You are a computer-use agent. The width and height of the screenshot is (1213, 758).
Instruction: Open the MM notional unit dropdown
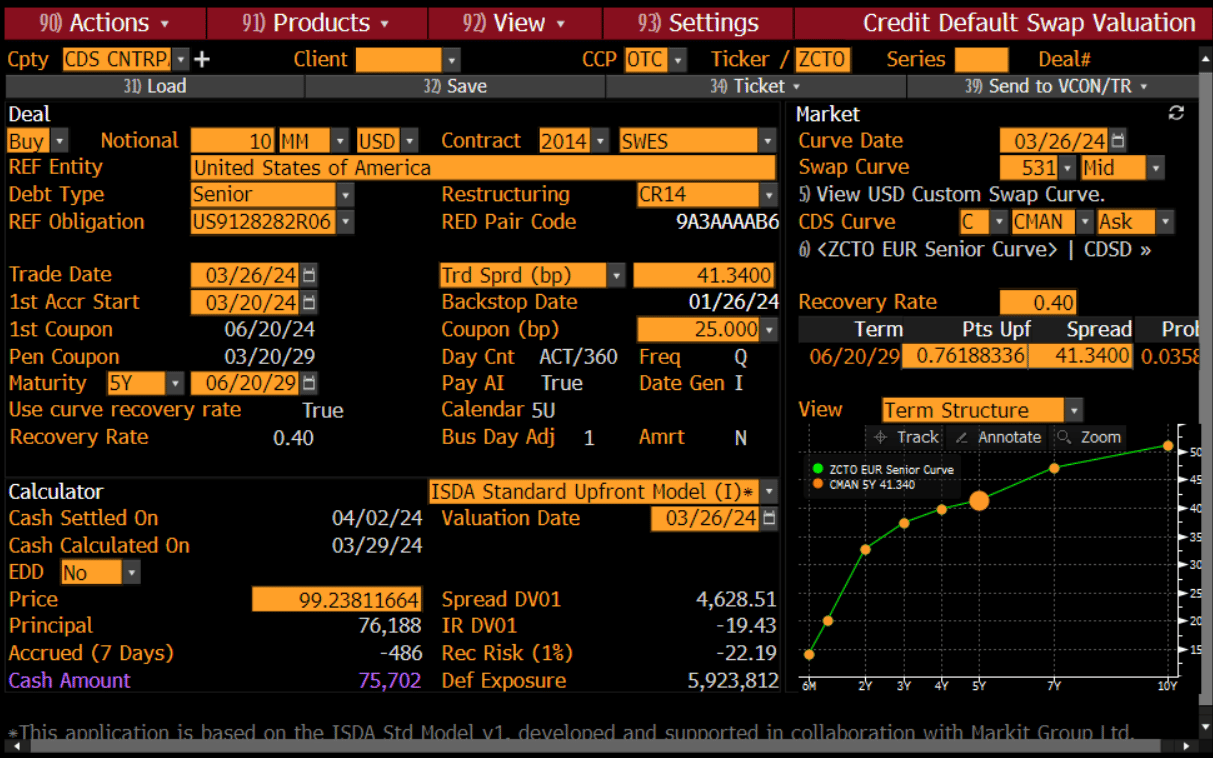click(340, 141)
